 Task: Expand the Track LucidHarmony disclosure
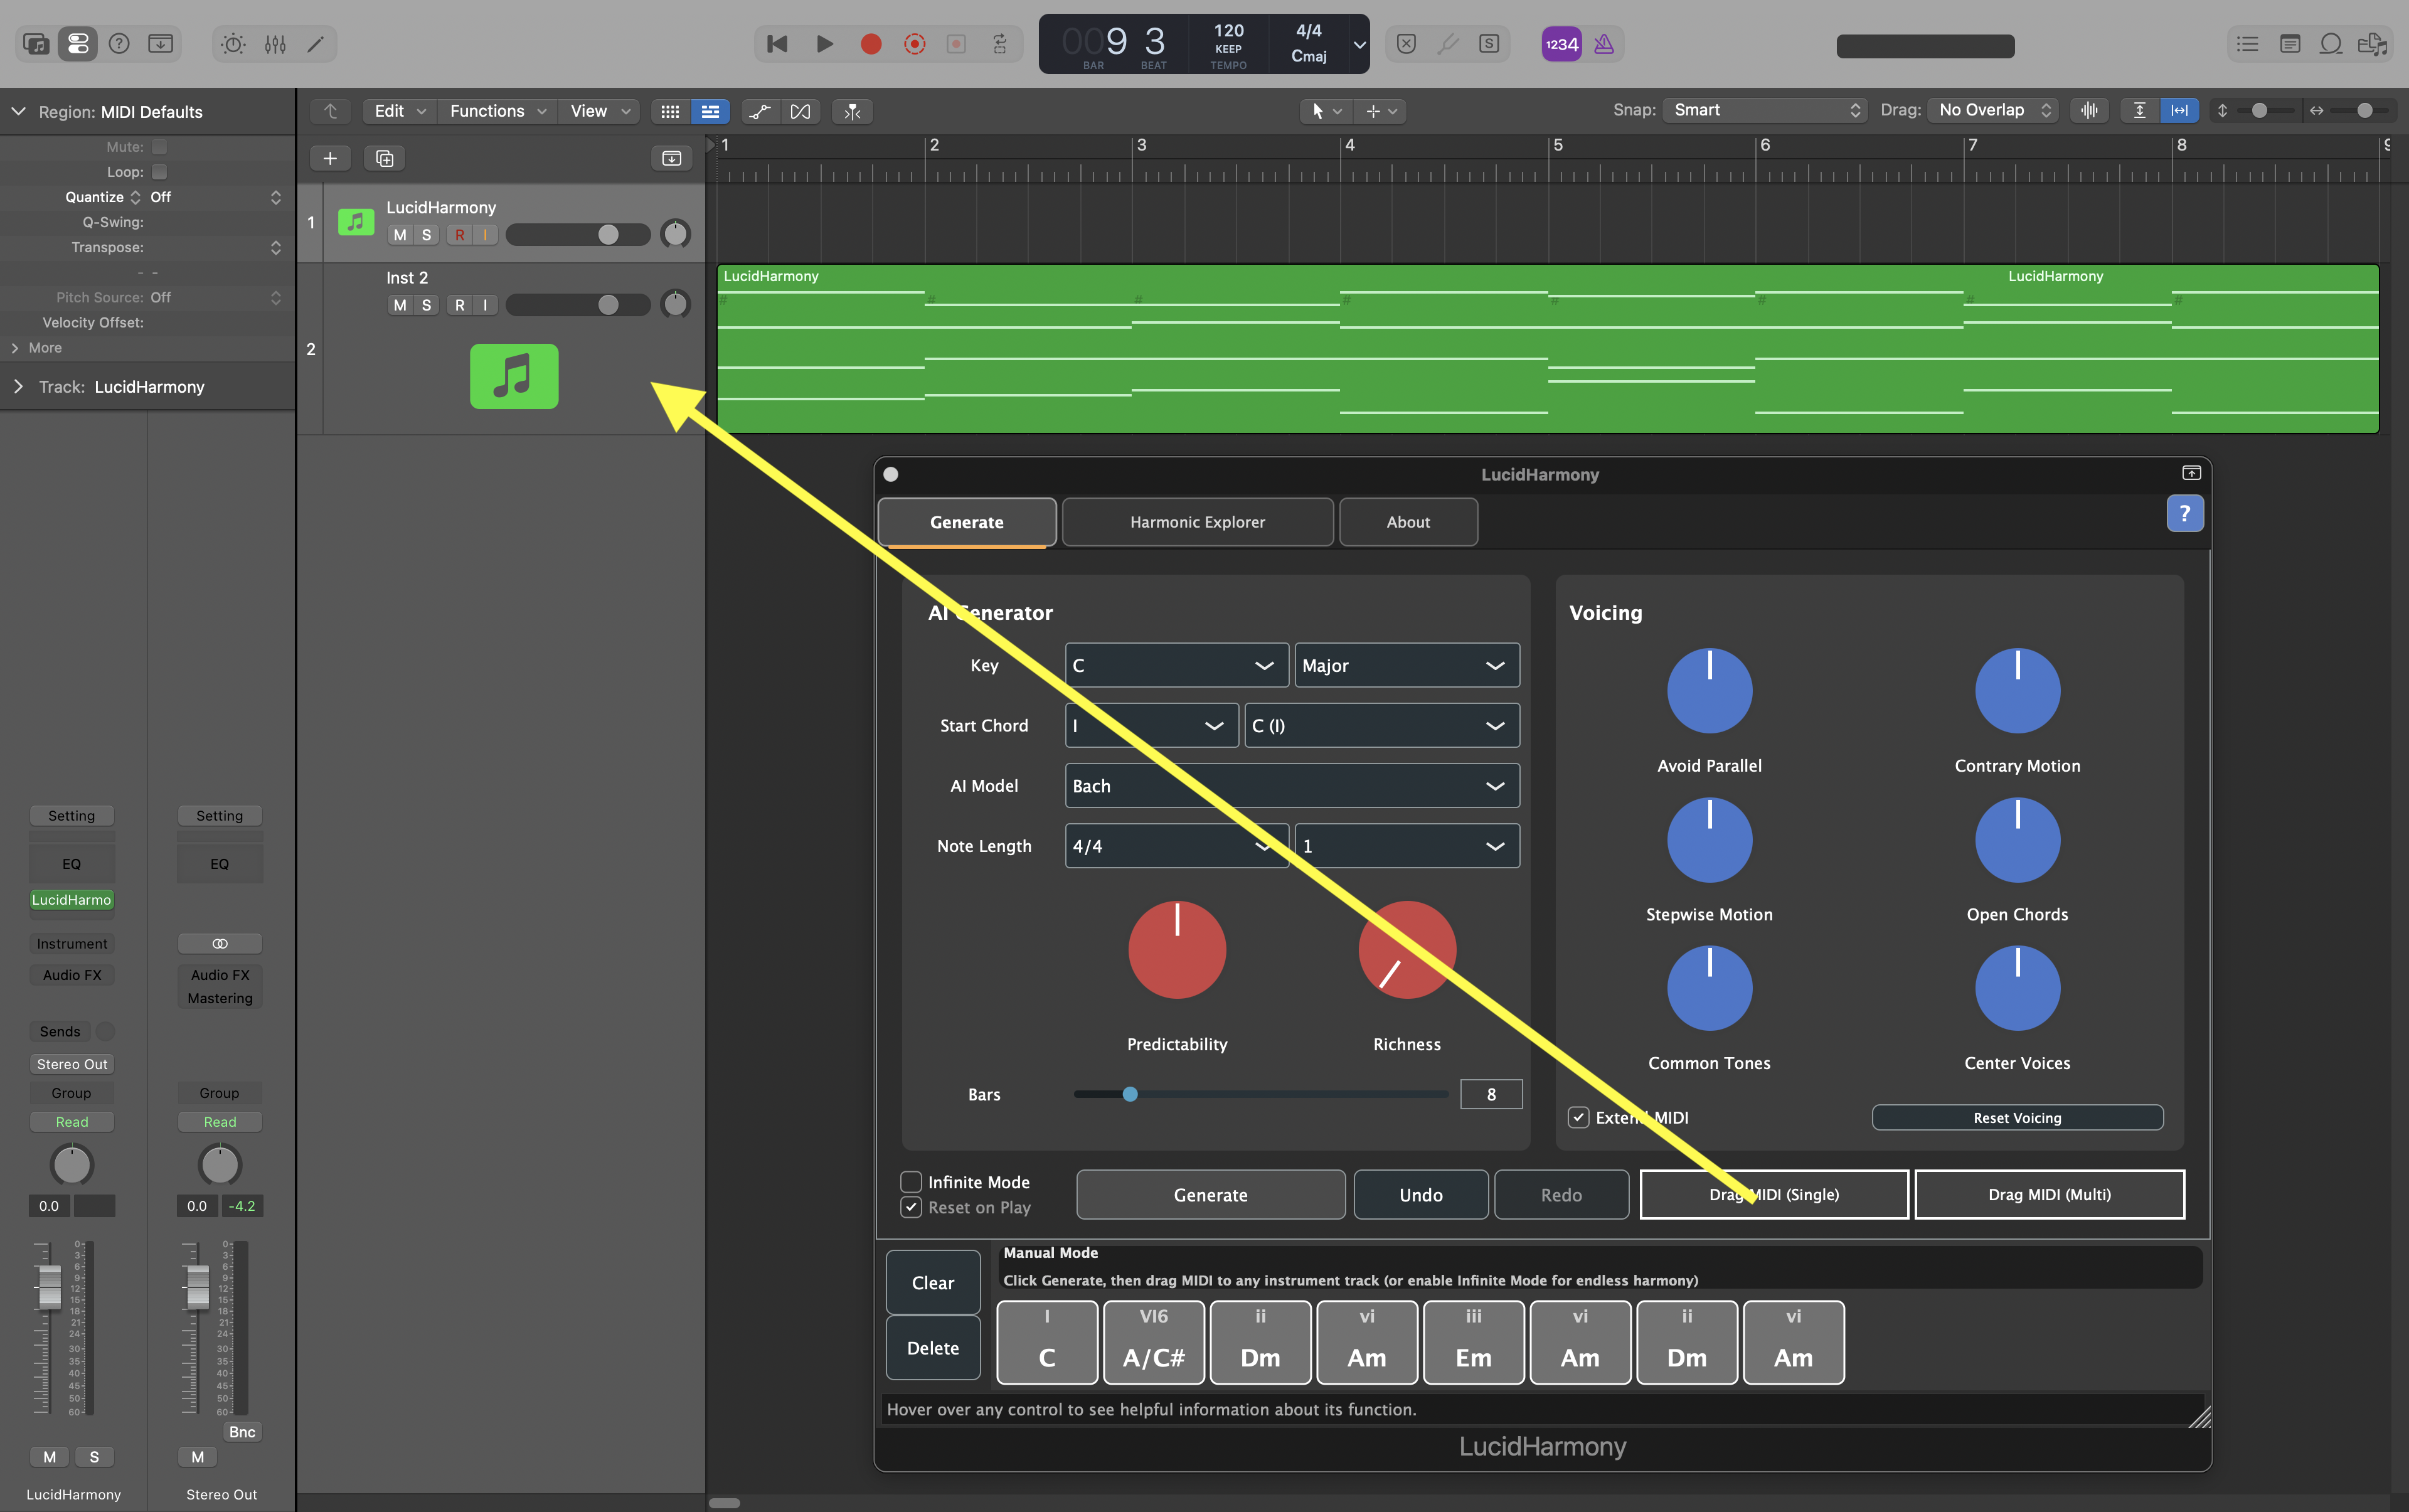(18, 387)
